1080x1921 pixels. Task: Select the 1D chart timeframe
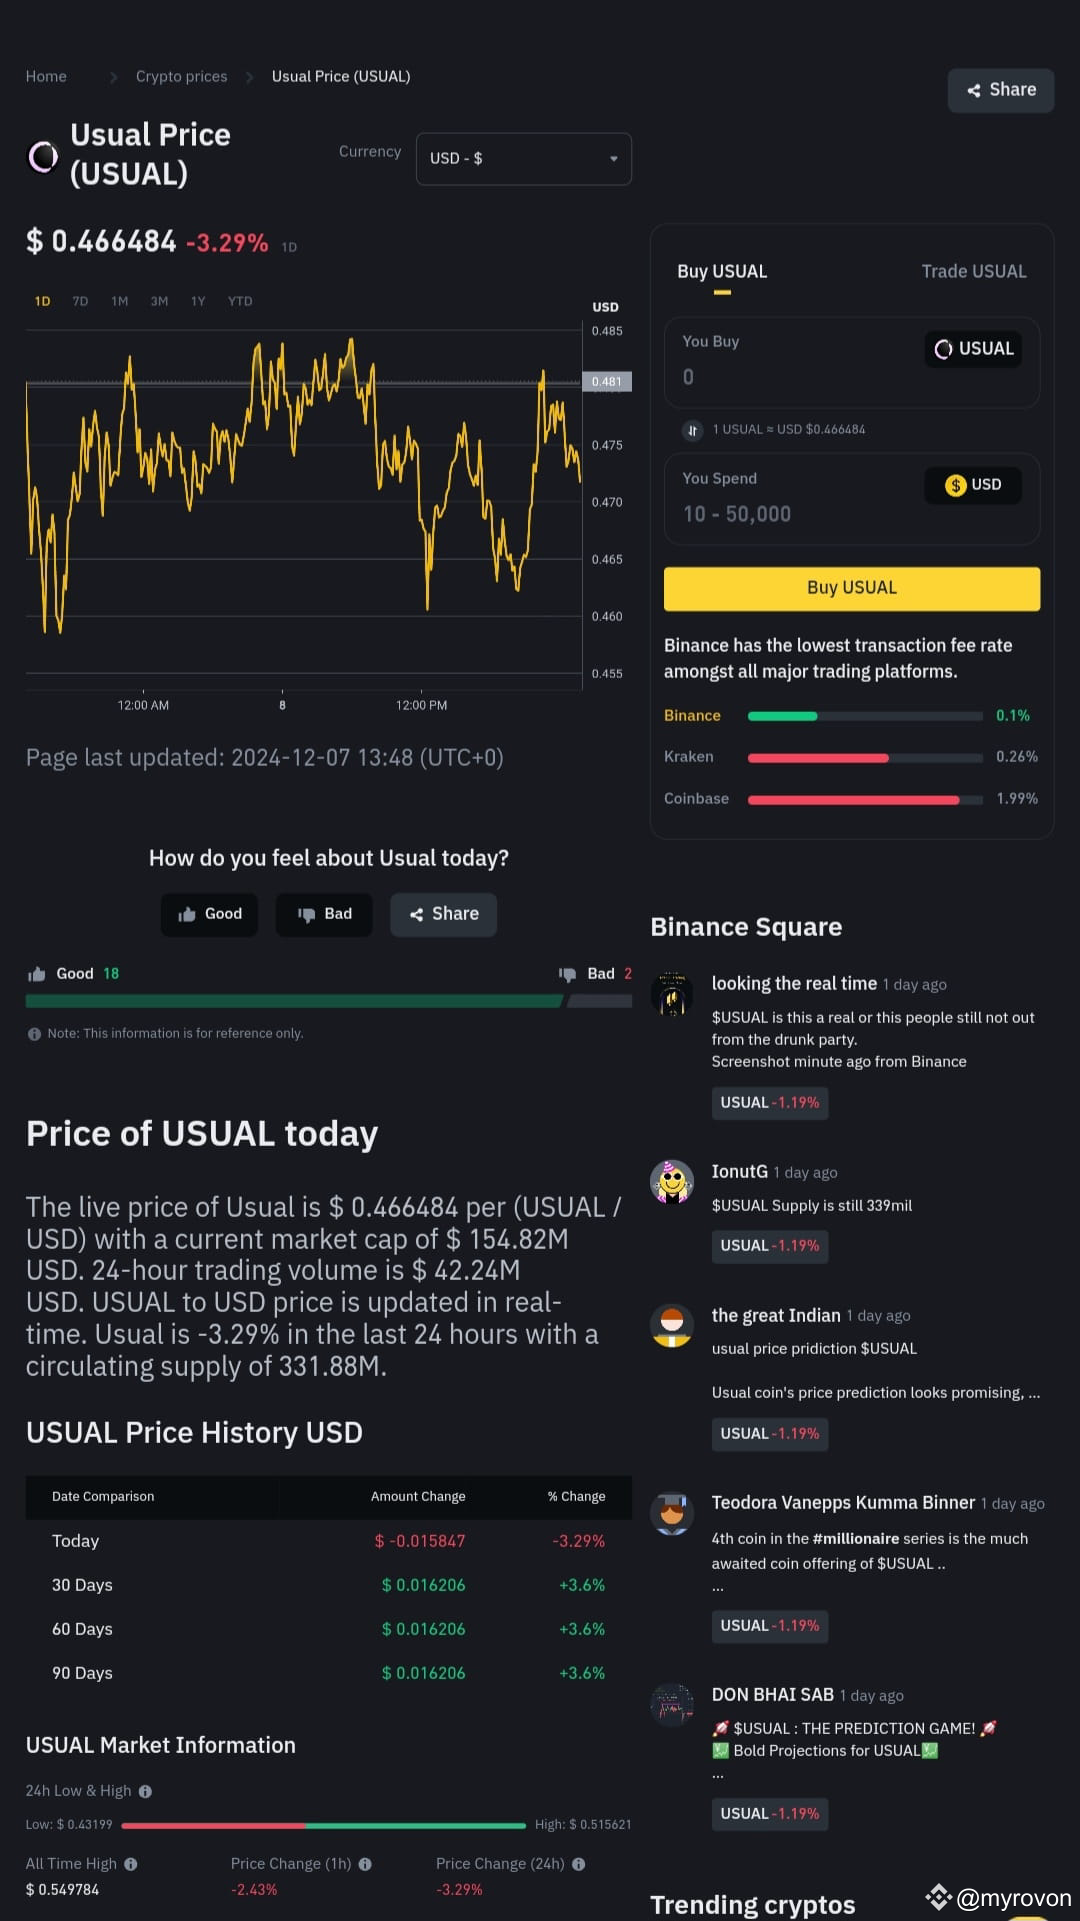(x=42, y=300)
